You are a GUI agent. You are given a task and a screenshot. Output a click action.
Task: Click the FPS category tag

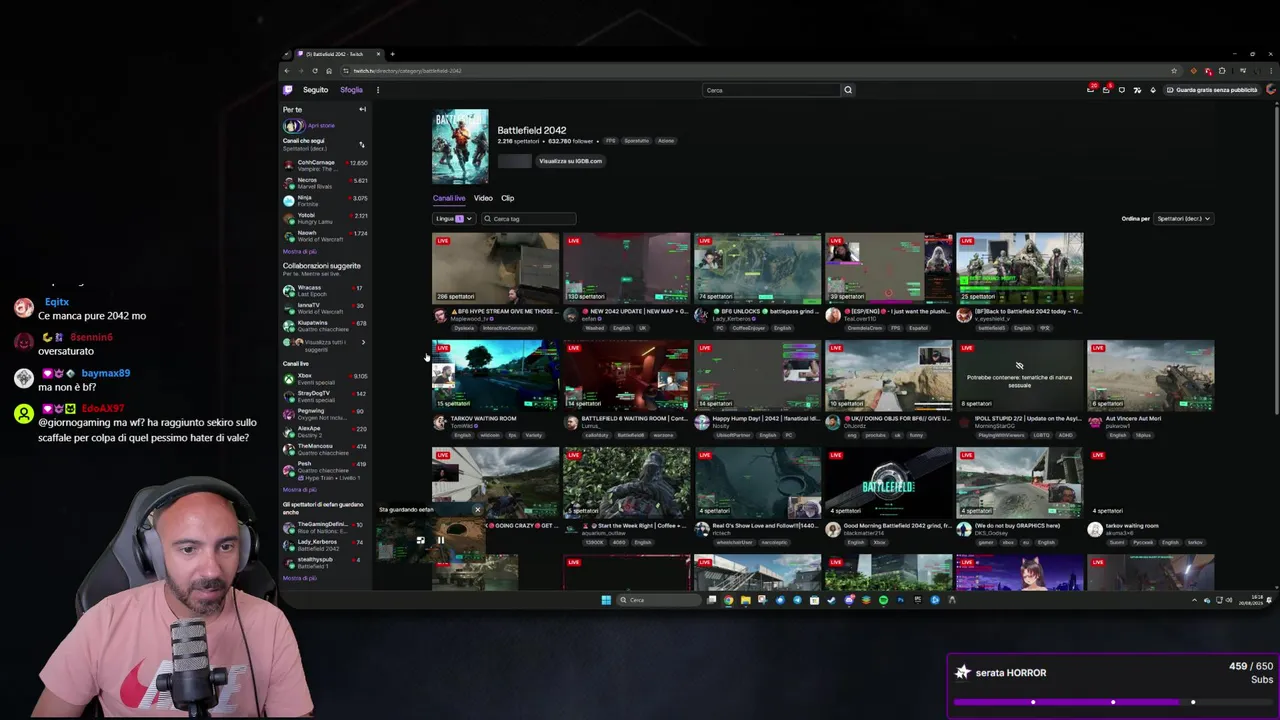point(610,141)
